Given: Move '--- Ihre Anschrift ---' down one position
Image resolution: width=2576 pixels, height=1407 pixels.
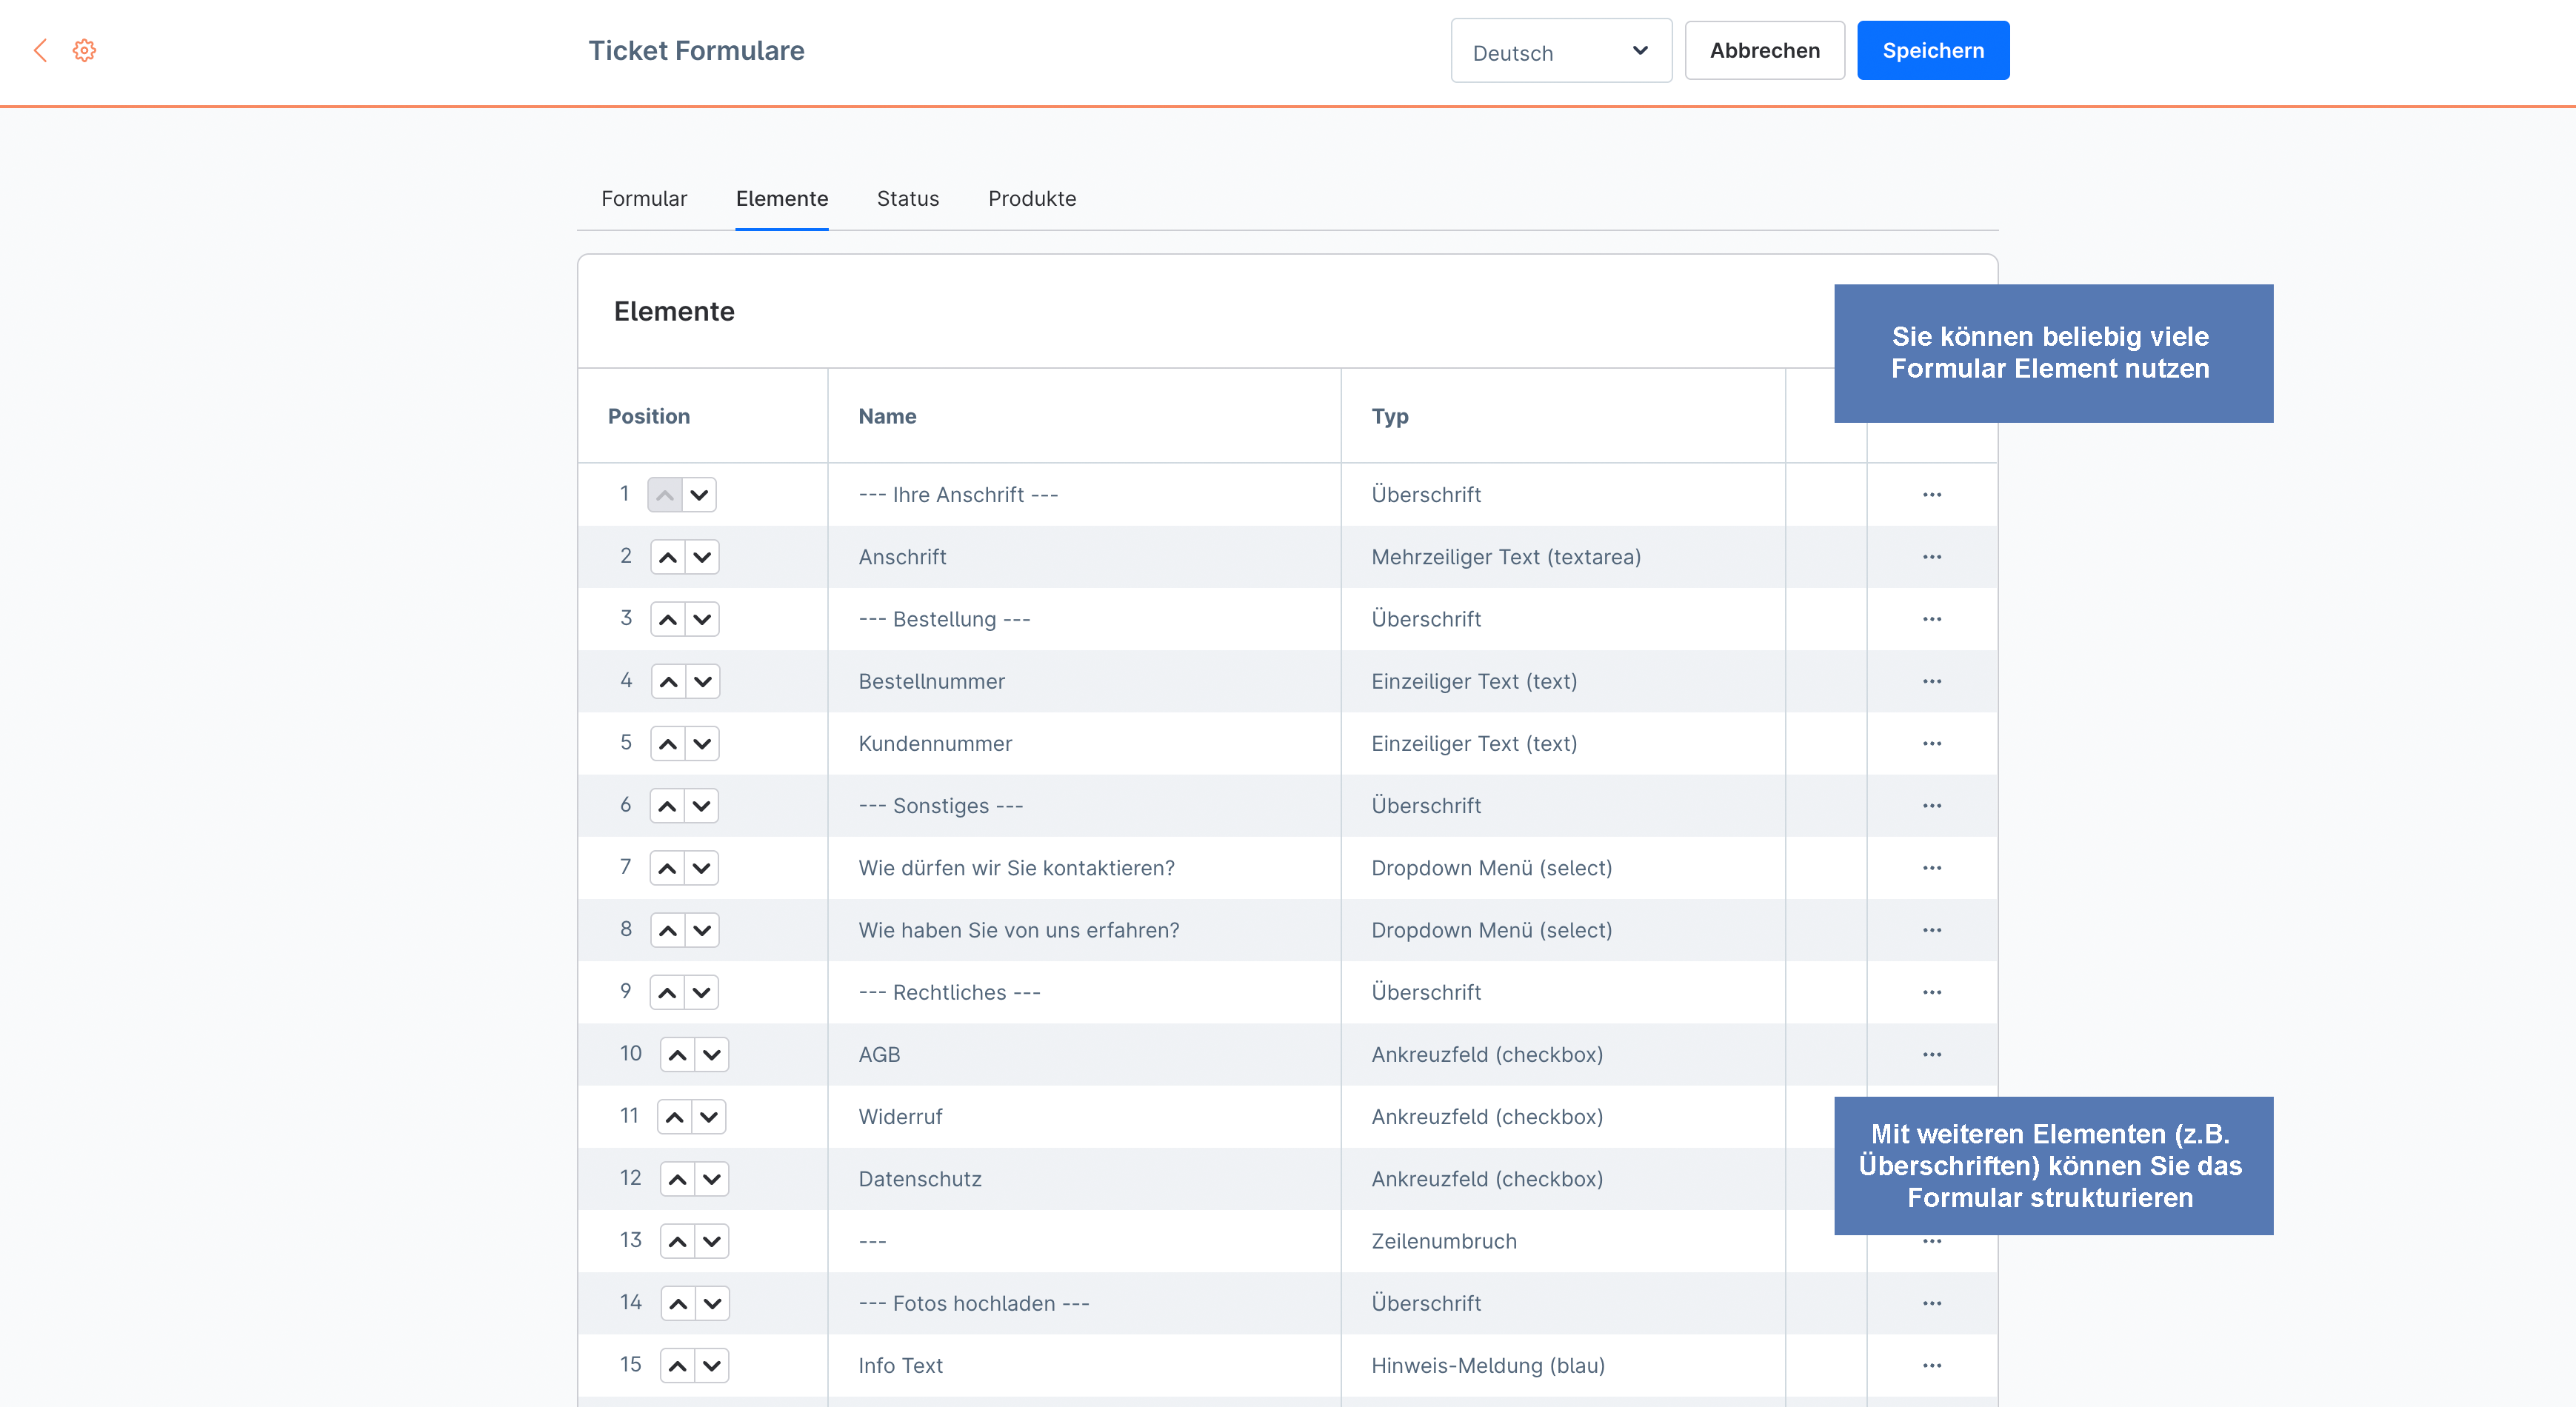Looking at the screenshot, I should pyautogui.click(x=700, y=495).
